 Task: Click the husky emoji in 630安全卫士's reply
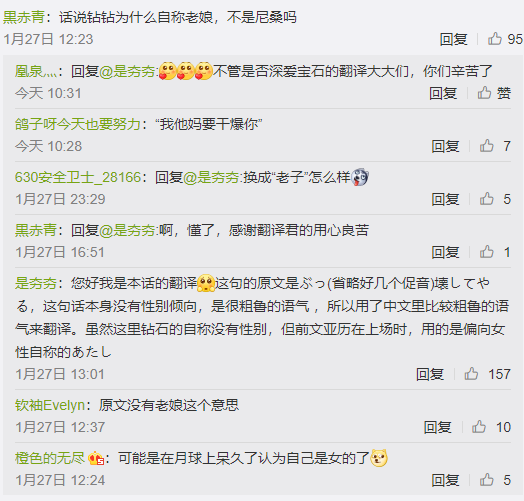pyautogui.click(x=360, y=177)
